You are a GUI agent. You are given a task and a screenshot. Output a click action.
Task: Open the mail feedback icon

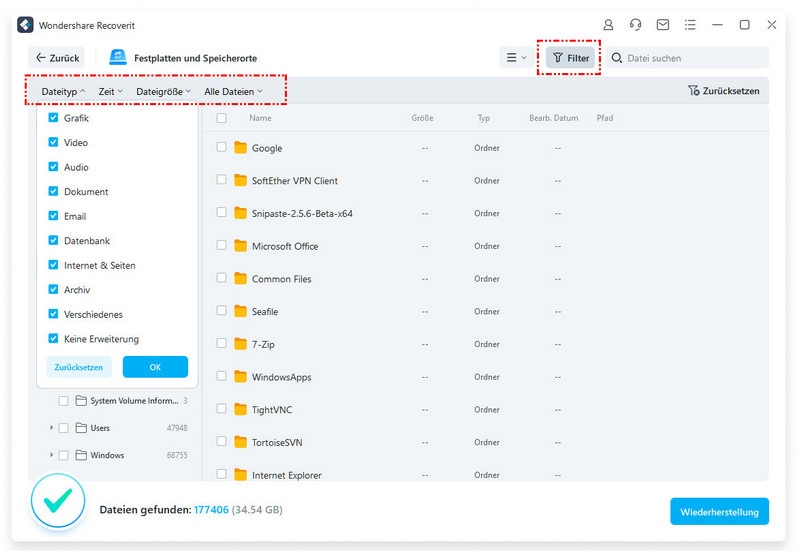663,24
